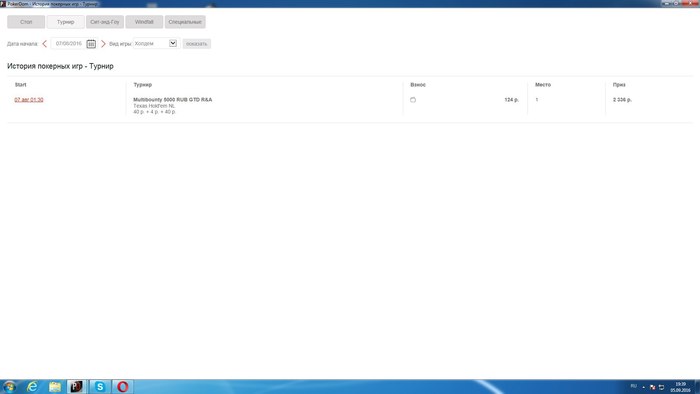700x394 pixels.
Task: Switch to PokerDom app on taskbar
Action: [77, 386]
